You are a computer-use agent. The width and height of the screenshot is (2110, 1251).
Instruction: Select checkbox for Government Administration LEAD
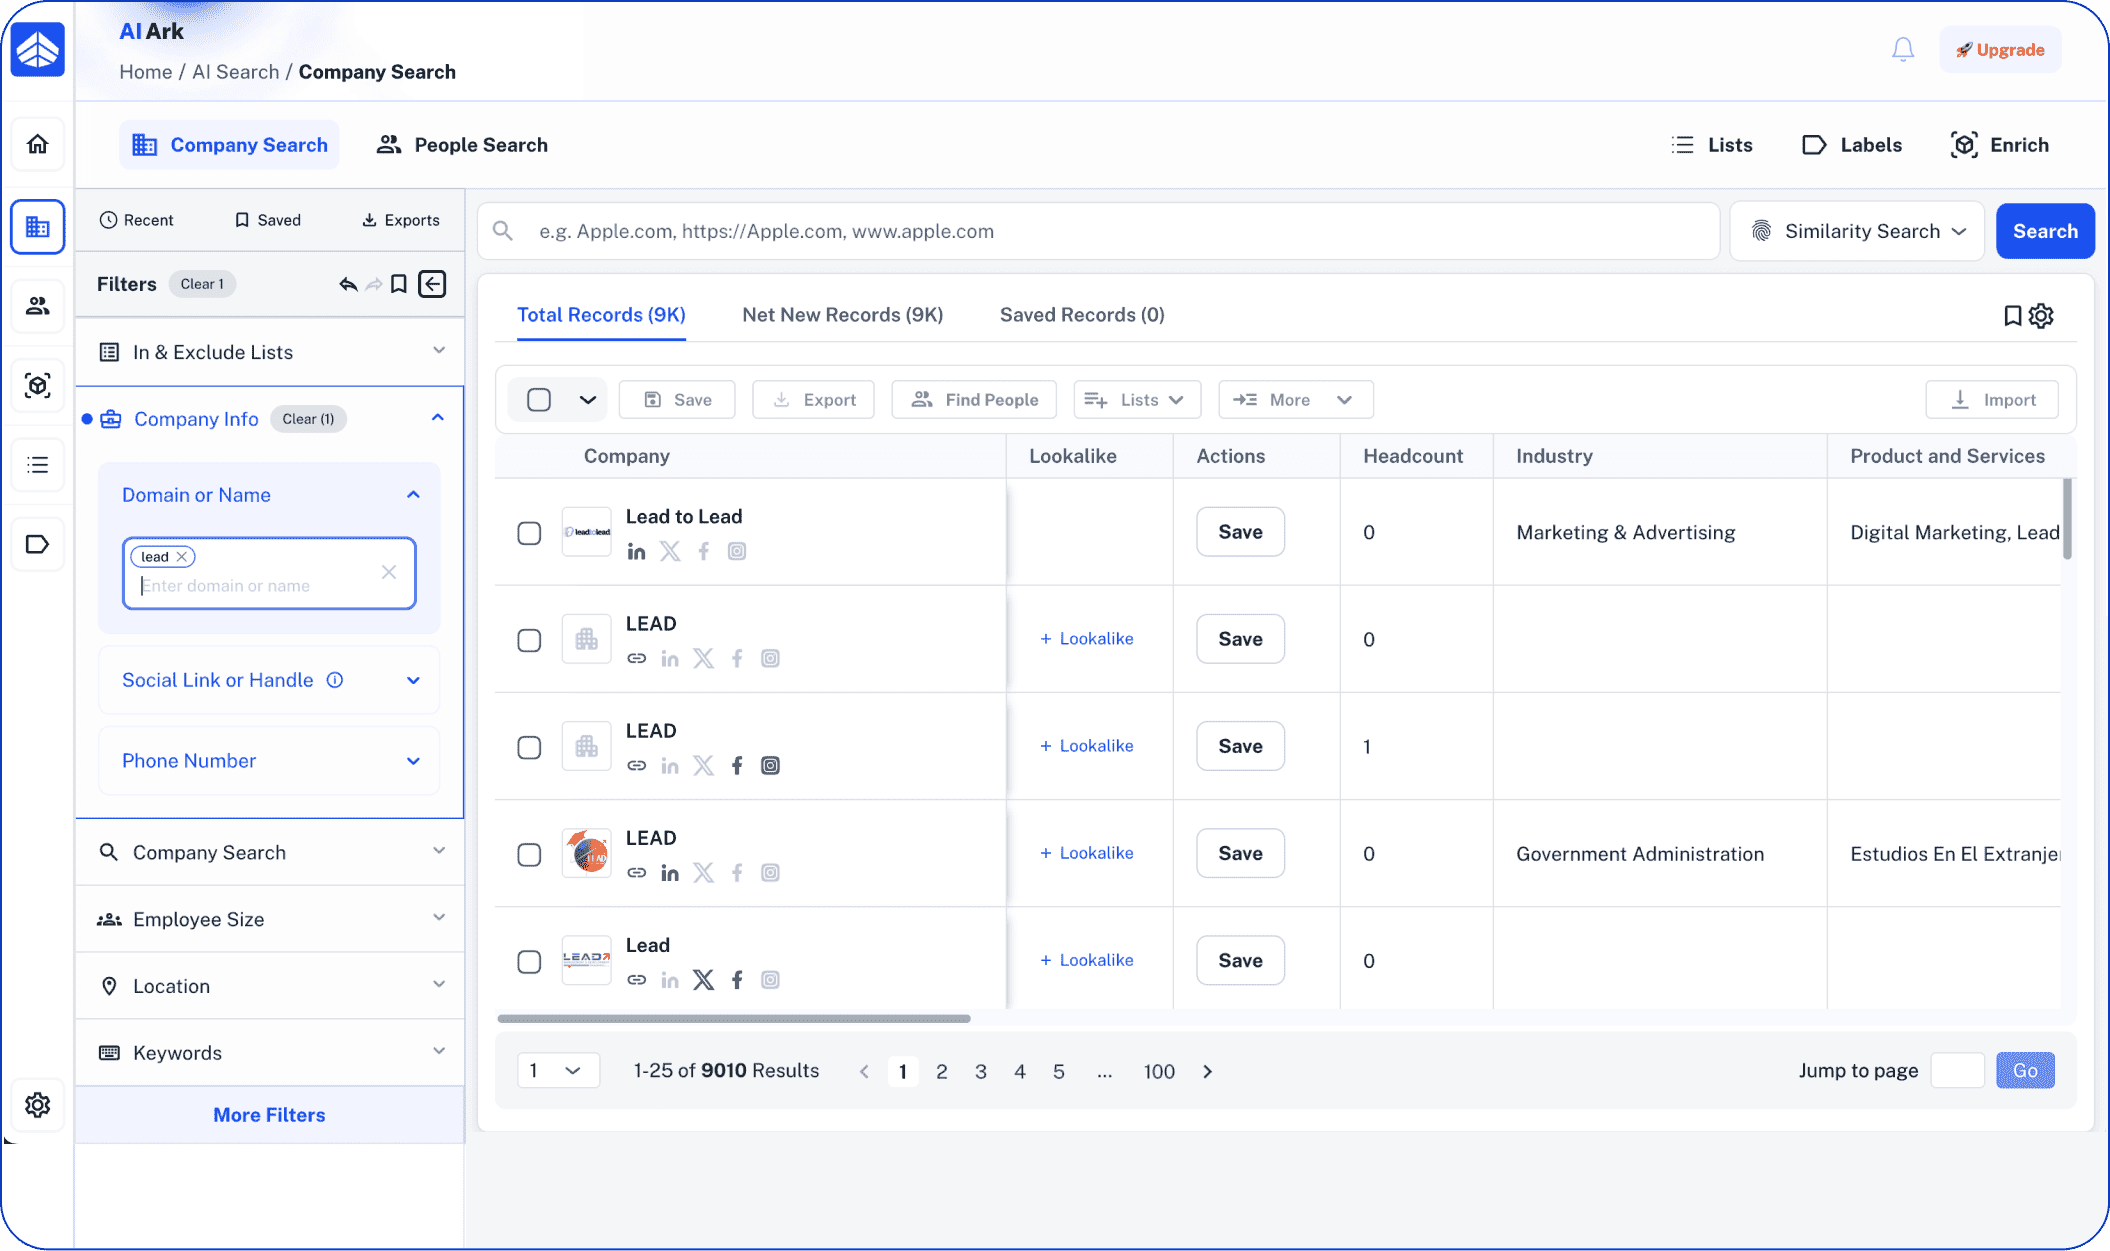click(x=529, y=854)
